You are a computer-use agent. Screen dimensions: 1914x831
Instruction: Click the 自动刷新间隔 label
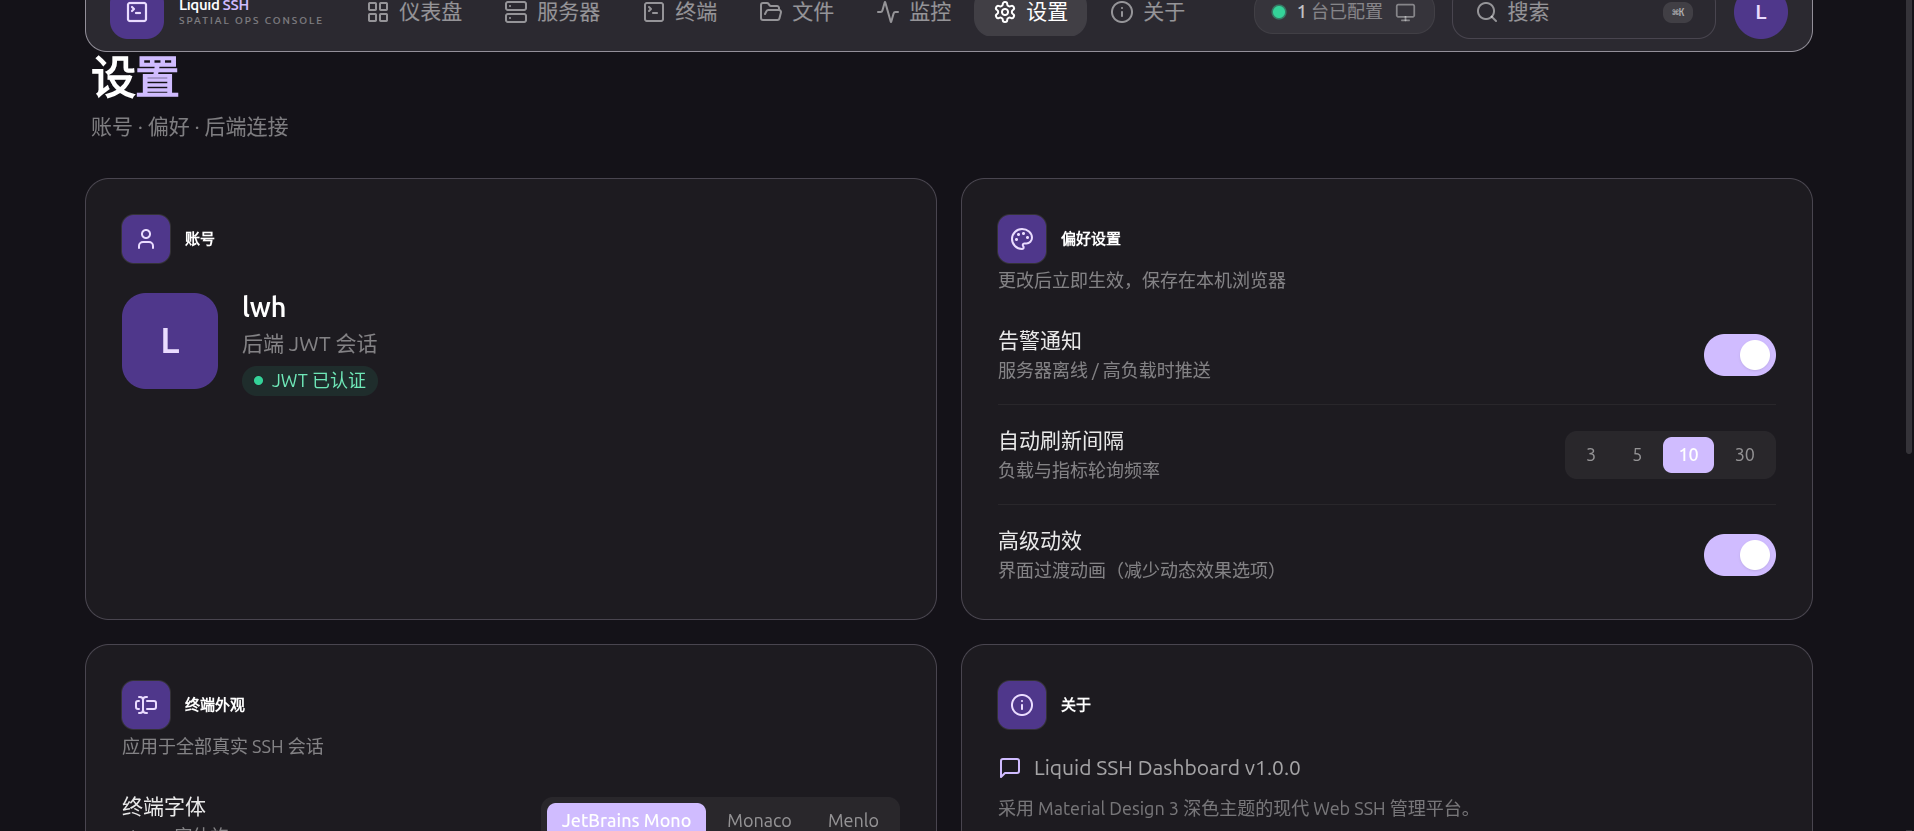click(1061, 441)
